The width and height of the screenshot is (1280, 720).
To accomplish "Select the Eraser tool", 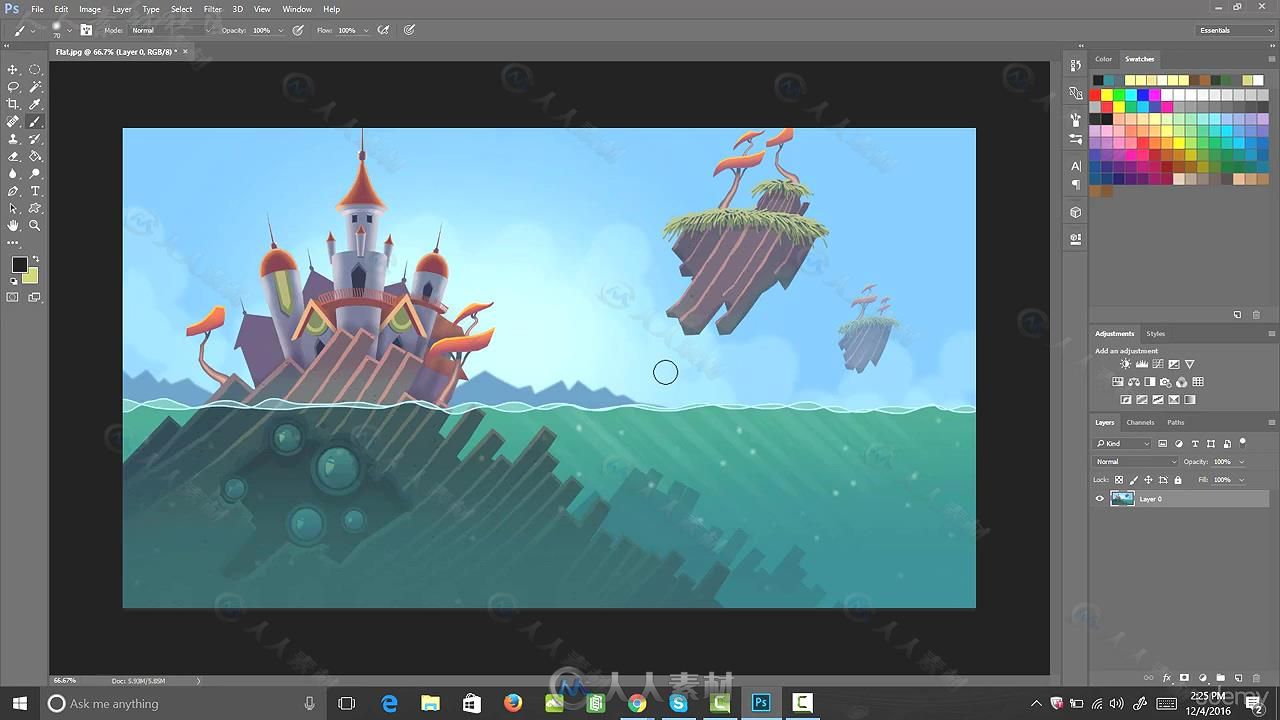I will coord(13,156).
